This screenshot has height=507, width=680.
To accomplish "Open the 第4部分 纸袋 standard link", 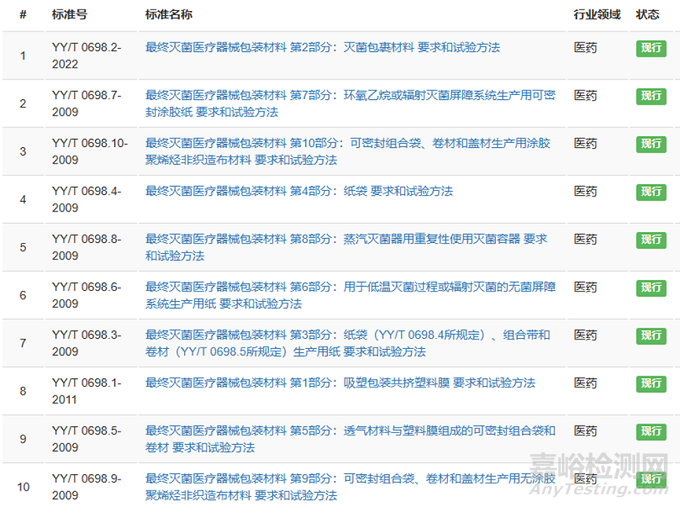I will [299, 192].
